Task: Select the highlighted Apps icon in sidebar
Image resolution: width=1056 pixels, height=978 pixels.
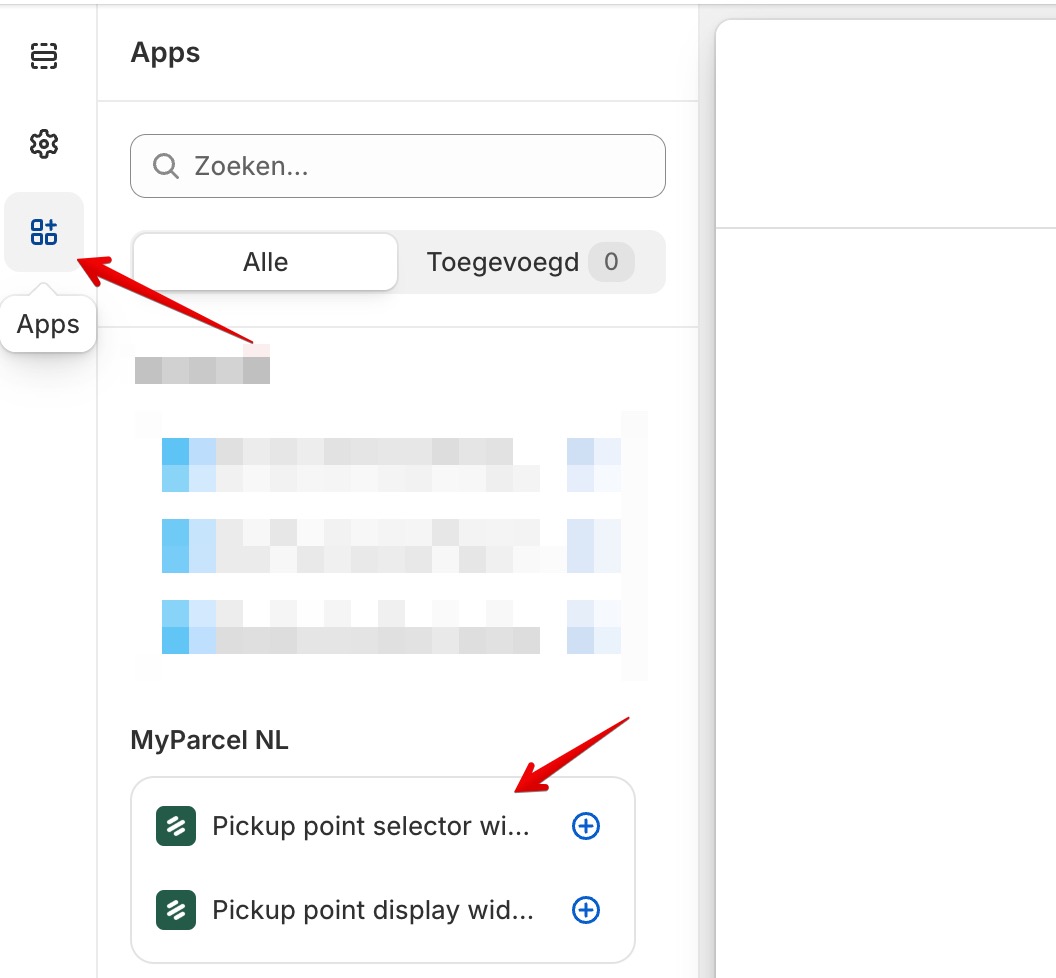Action: point(44,231)
